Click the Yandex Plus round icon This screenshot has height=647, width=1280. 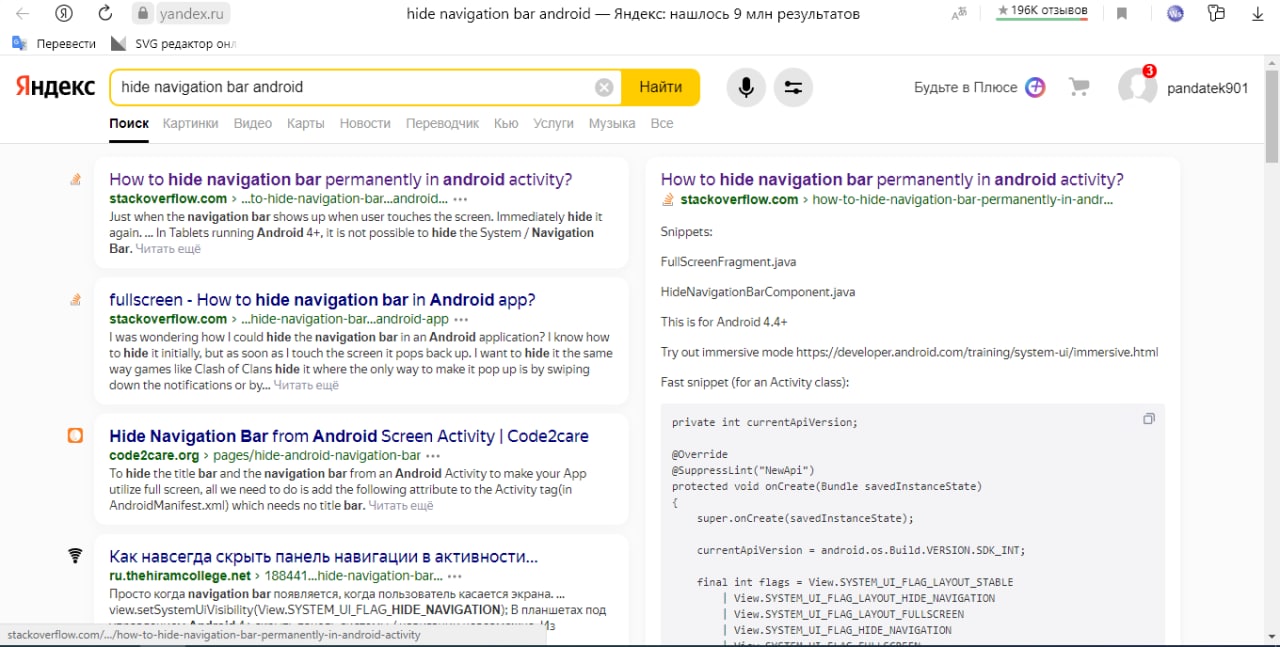click(x=1036, y=87)
